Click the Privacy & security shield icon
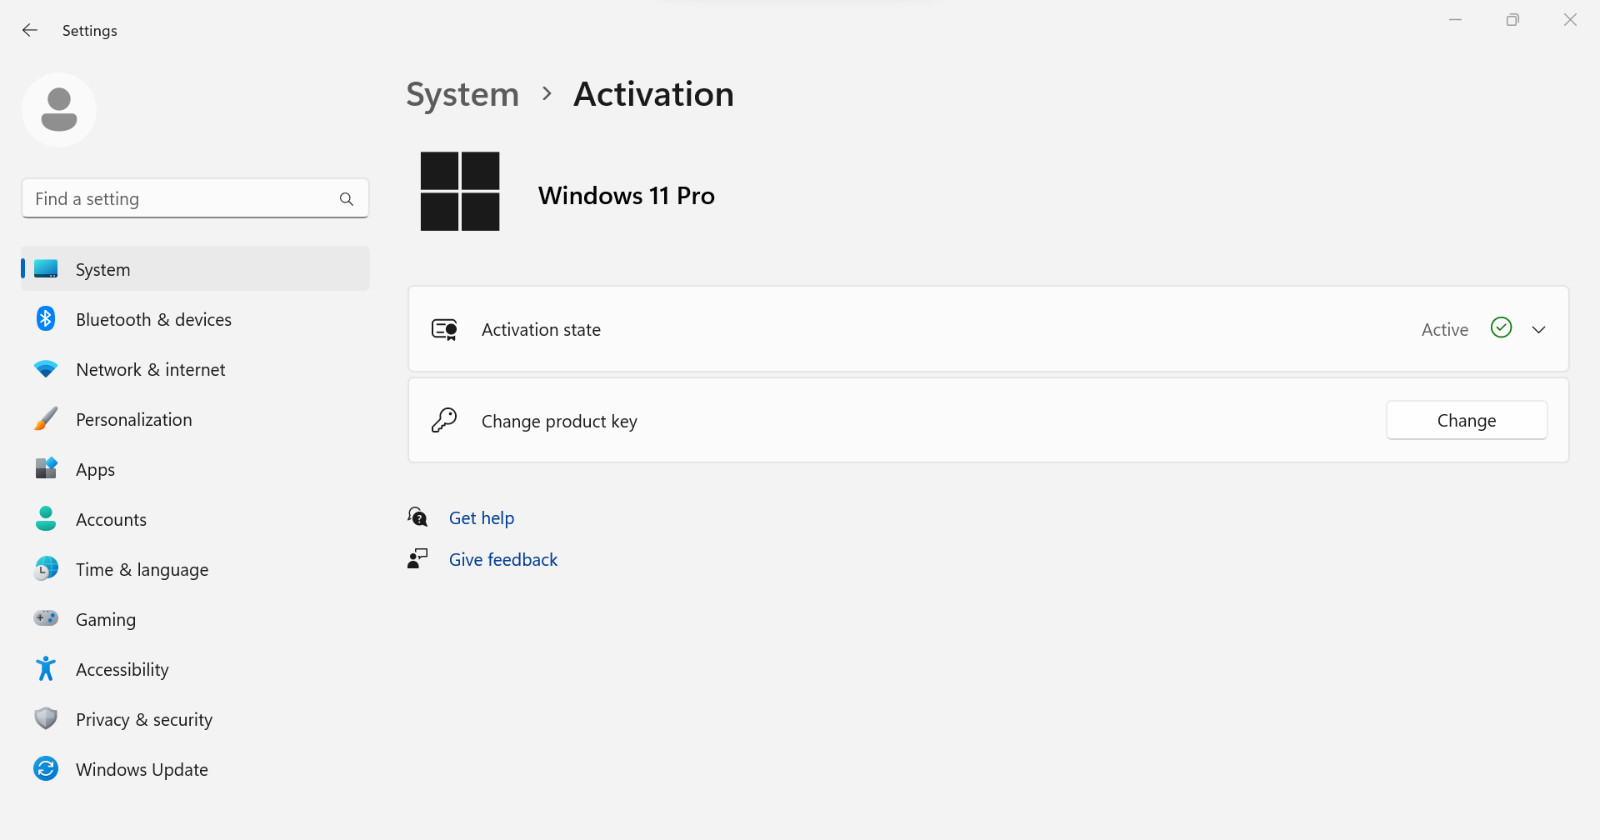1600x840 pixels. pos(46,719)
